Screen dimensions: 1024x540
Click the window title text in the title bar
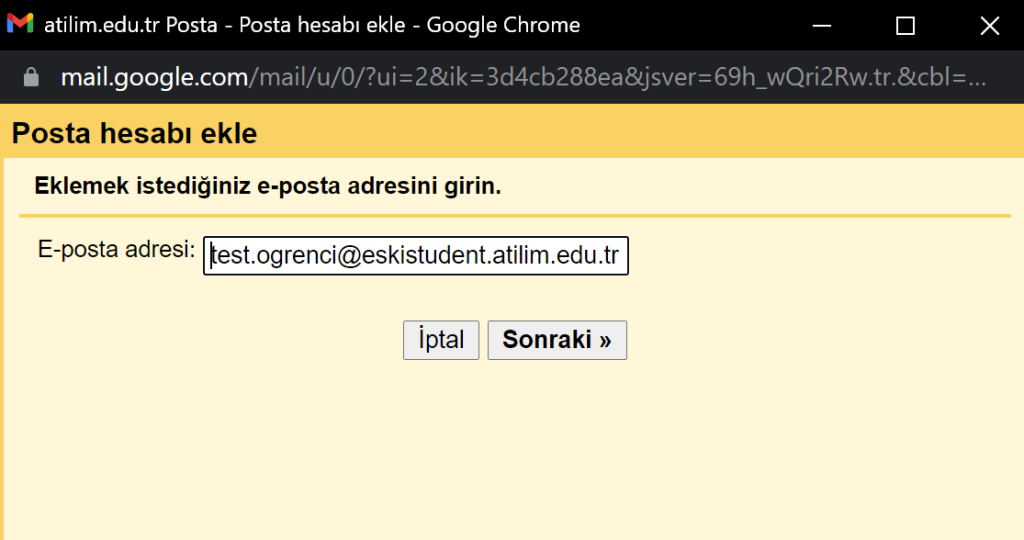(312, 25)
